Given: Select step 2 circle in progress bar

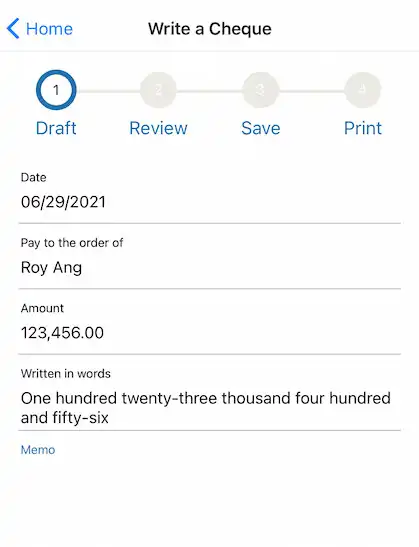Looking at the screenshot, I should click(x=158, y=90).
